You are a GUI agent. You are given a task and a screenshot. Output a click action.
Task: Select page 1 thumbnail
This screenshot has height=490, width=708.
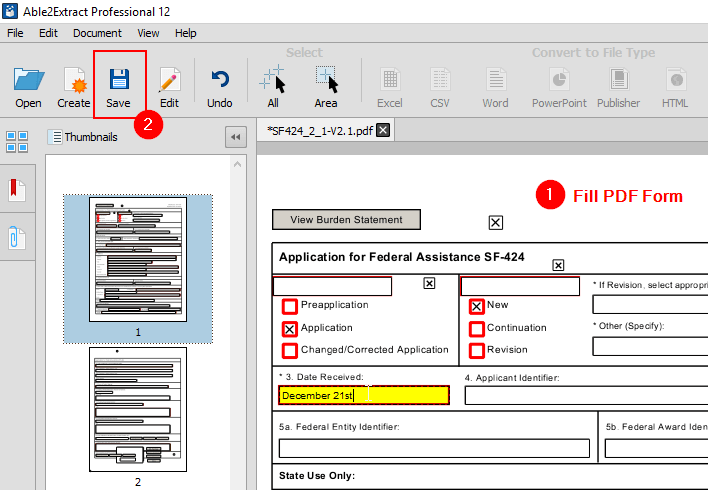coord(138,259)
